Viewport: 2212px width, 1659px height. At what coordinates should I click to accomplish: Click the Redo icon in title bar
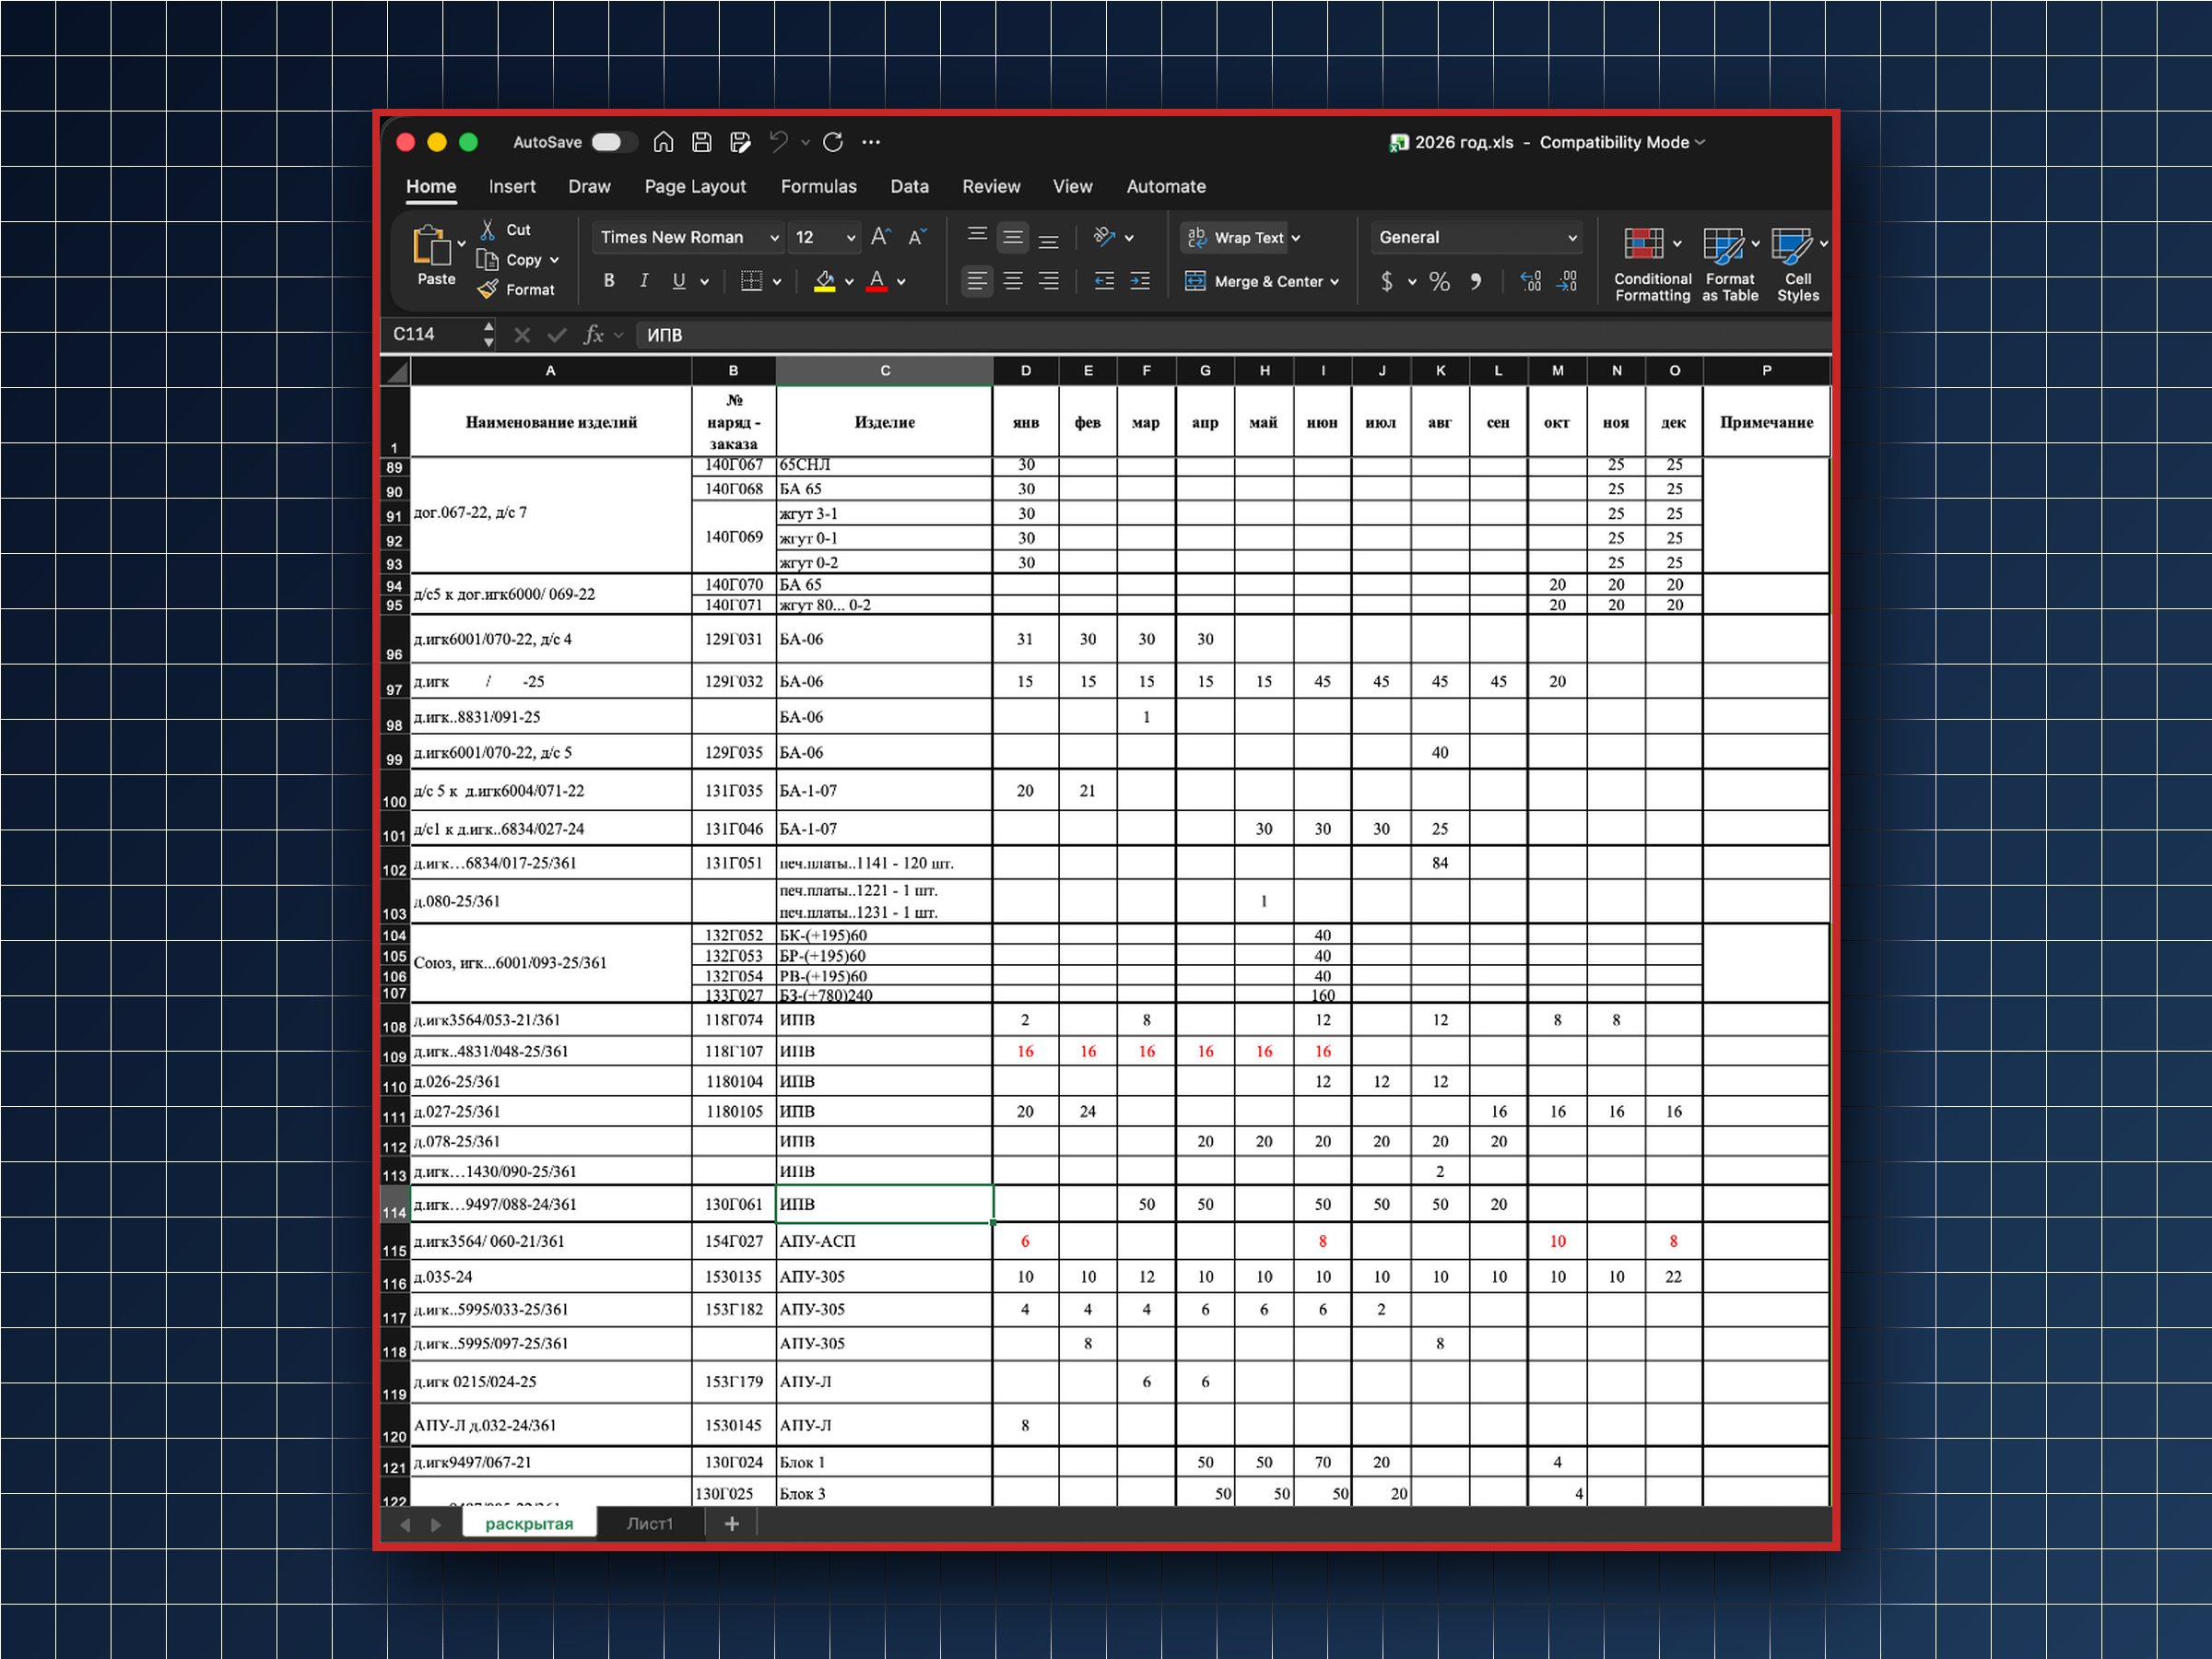click(x=833, y=142)
